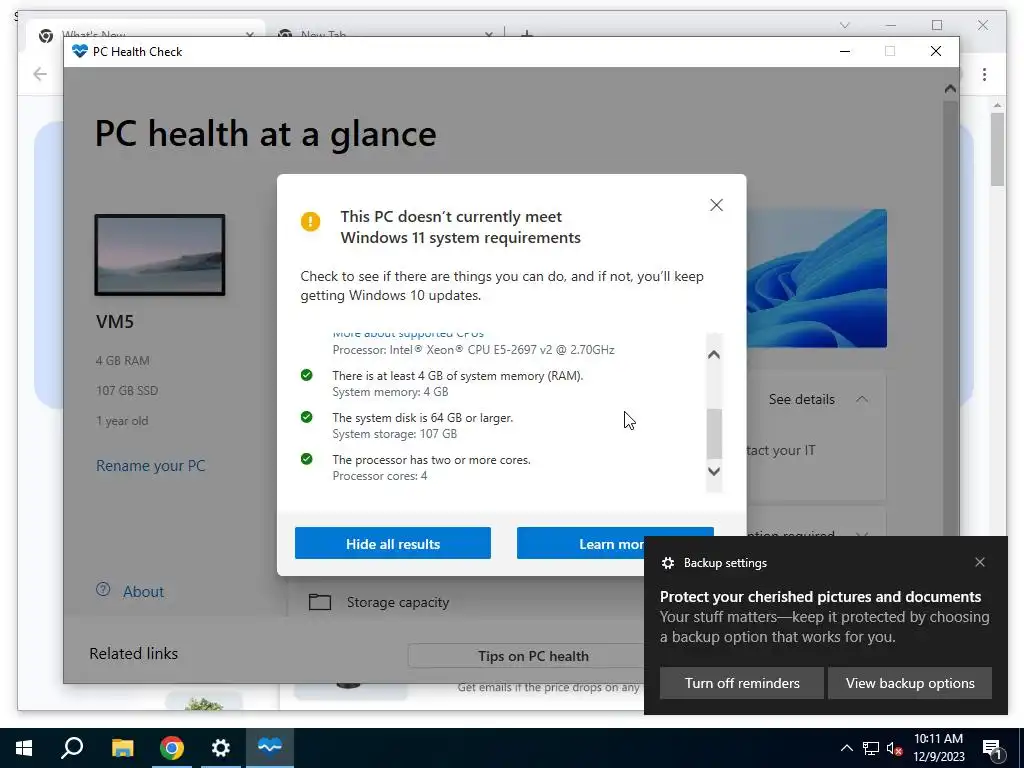Click Turn off reminders button
The width and height of the screenshot is (1024, 768).
tap(742, 683)
